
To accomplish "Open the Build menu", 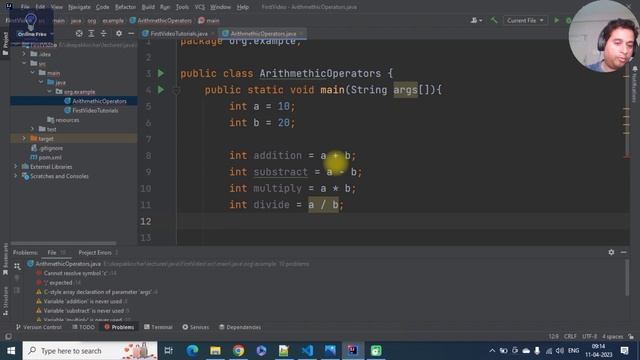I will click(x=148, y=7).
